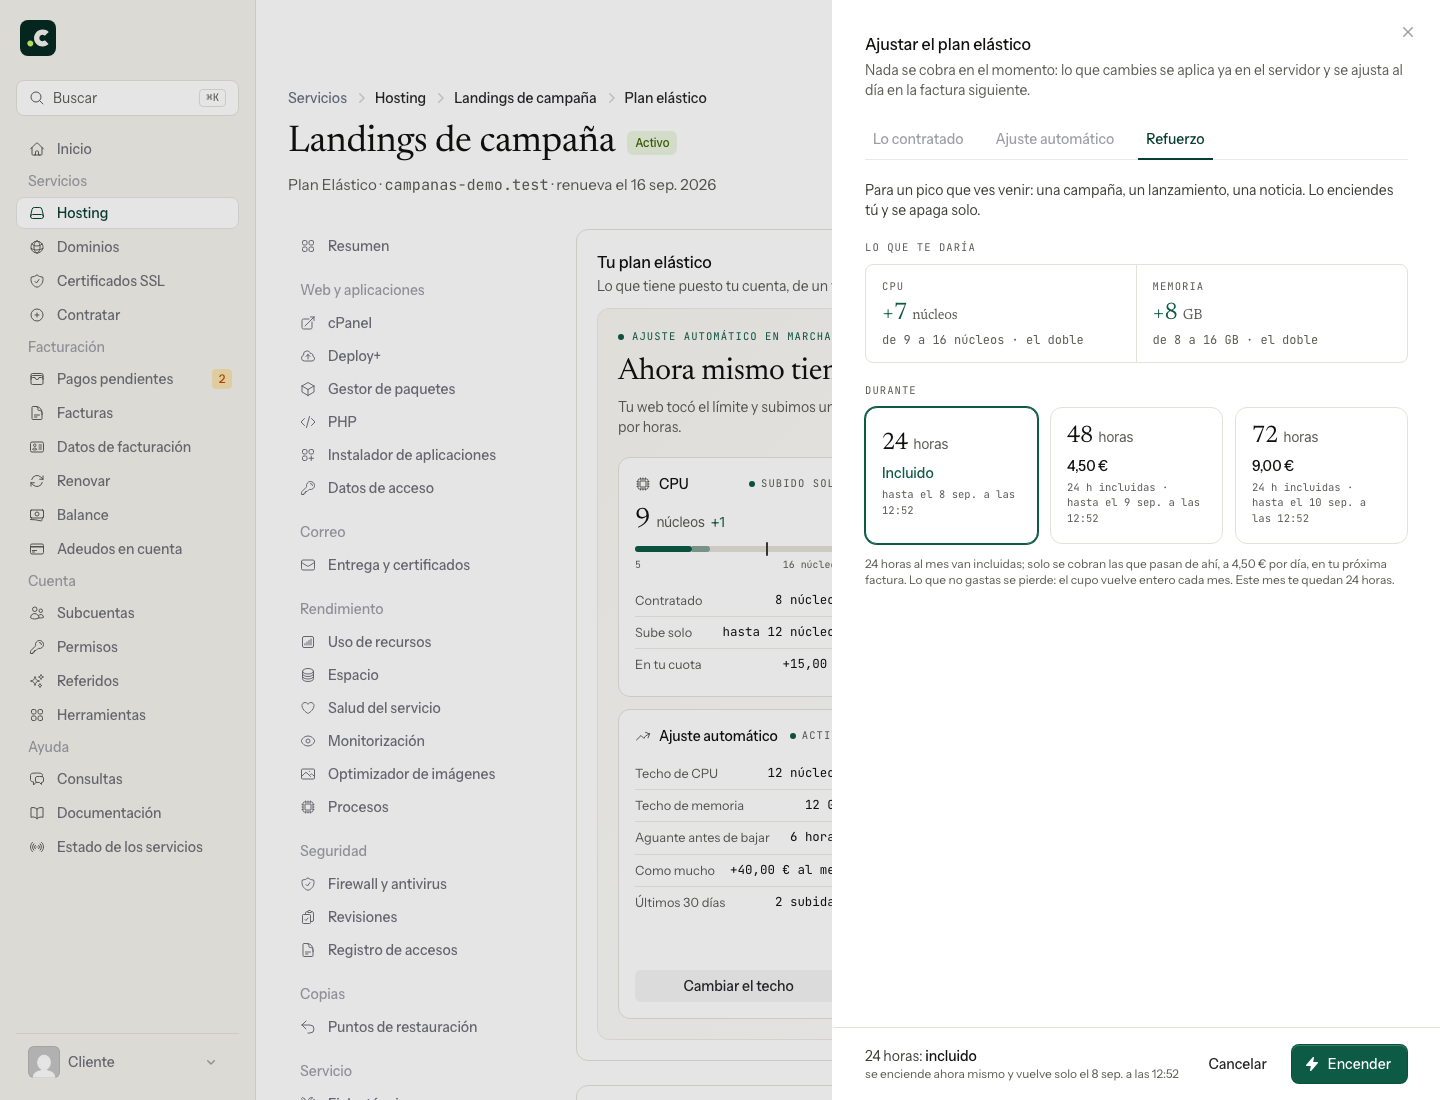Click the Contratar plus-circle icon
This screenshot has height=1100, width=1440.
click(x=37, y=315)
